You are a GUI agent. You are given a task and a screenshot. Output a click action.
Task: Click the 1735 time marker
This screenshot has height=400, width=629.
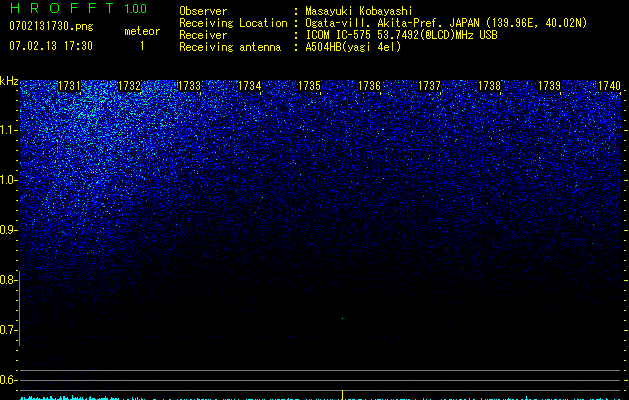tap(309, 86)
